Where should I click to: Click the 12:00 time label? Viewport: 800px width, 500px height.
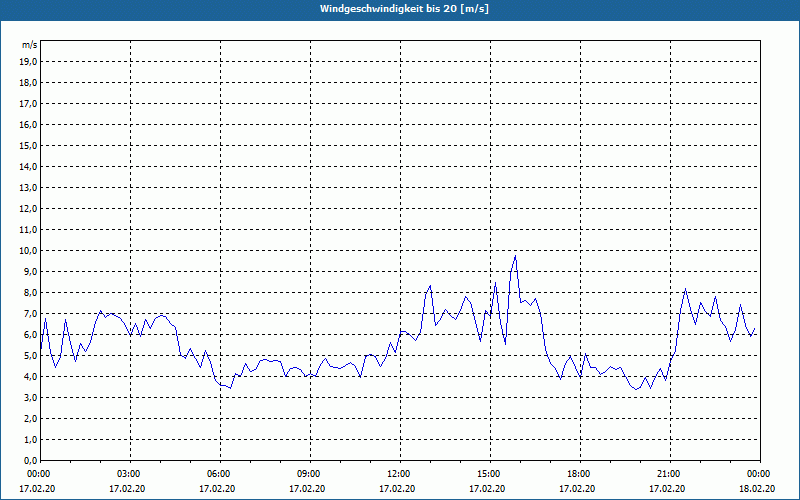[400, 474]
